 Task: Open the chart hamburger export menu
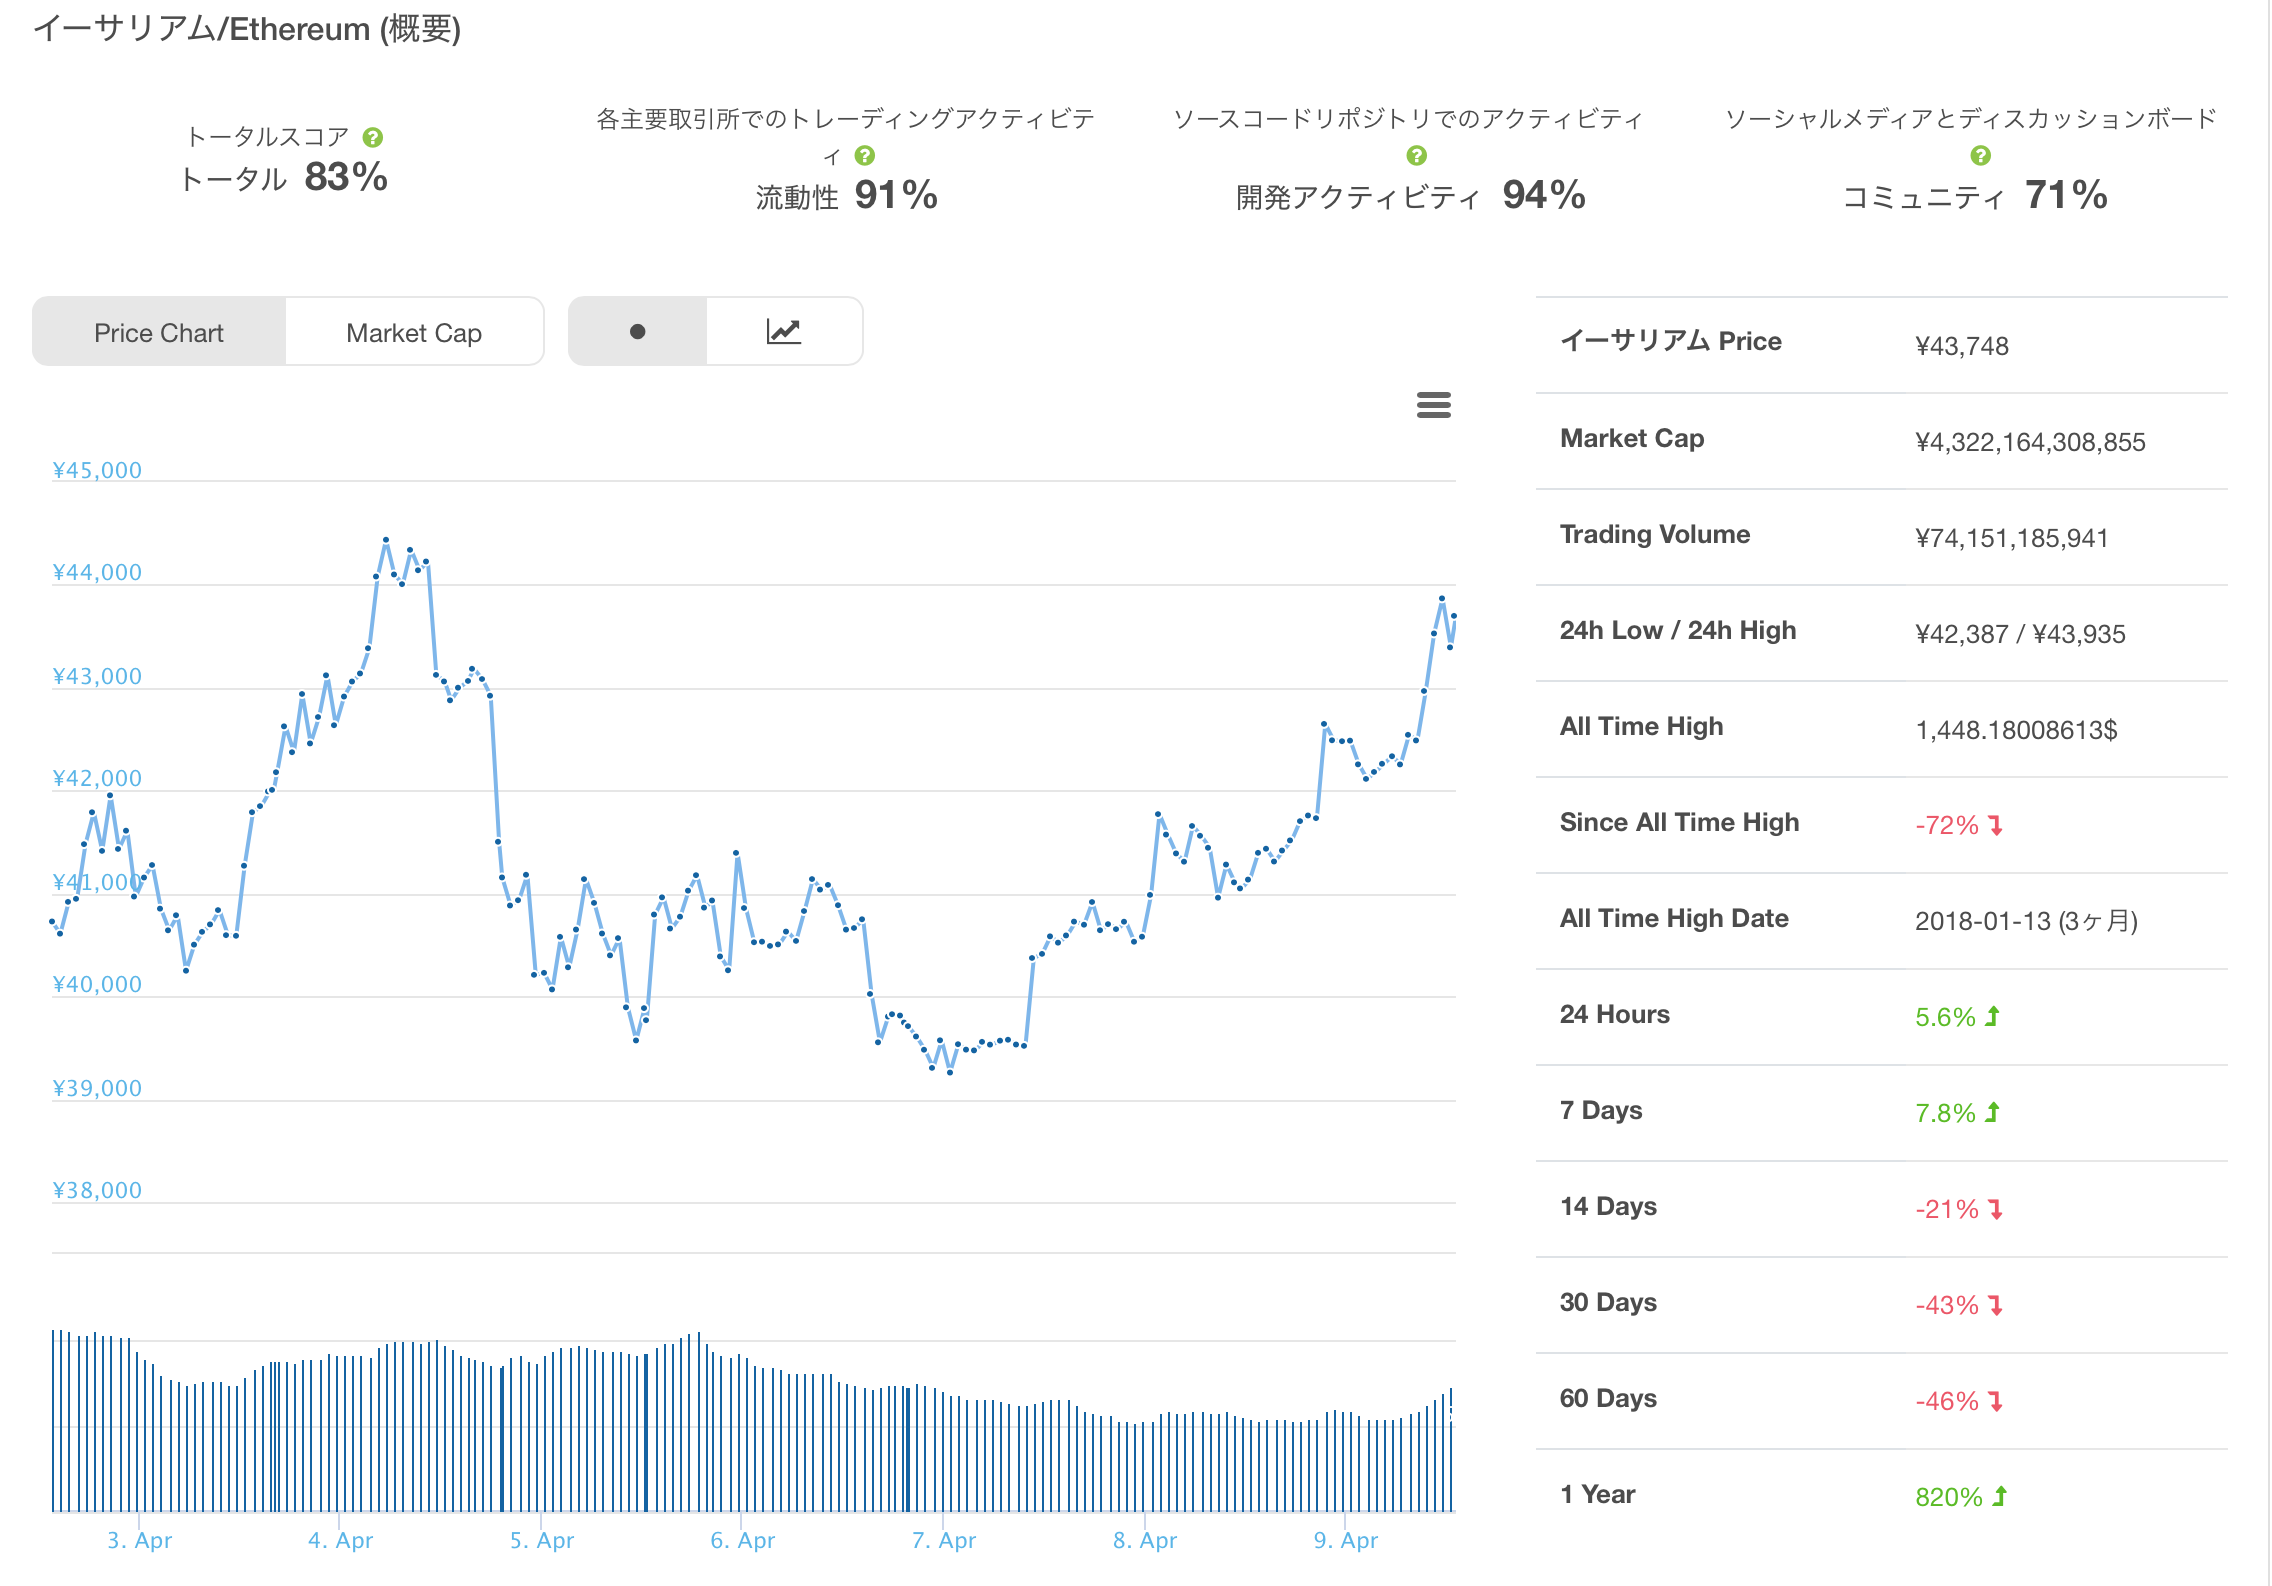click(1433, 405)
